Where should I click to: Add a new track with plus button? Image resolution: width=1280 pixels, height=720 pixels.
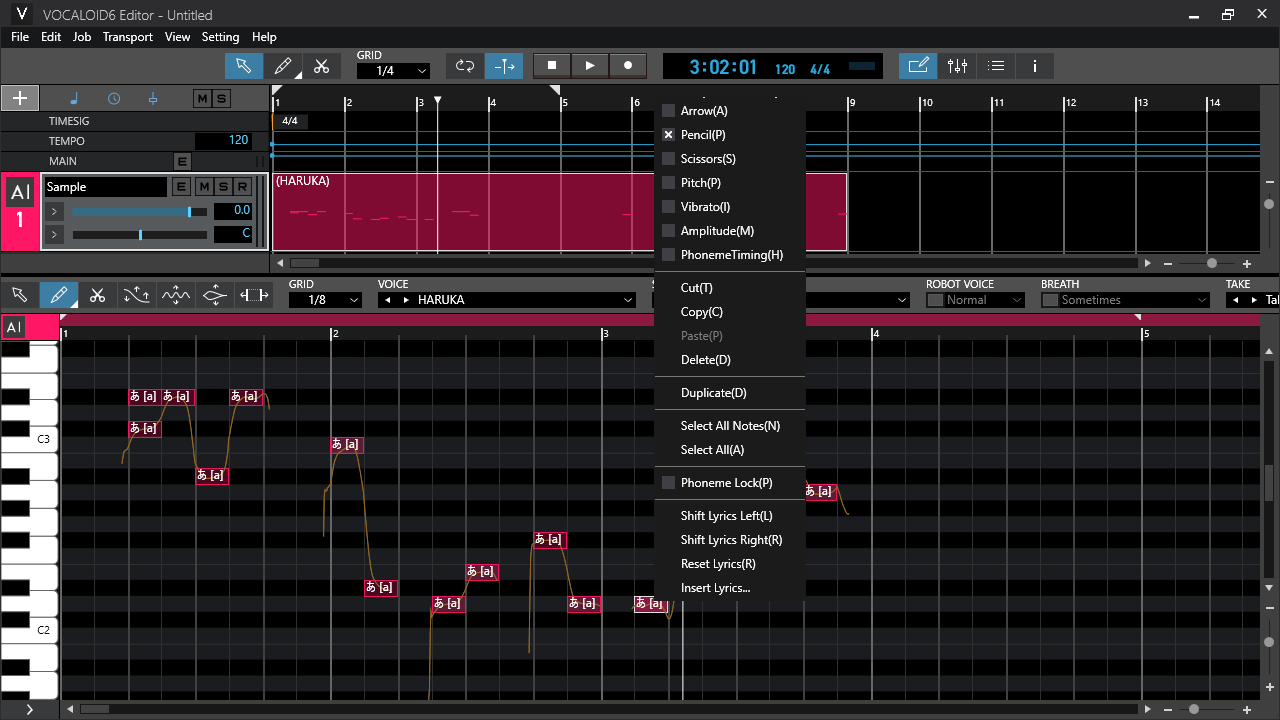click(20, 98)
